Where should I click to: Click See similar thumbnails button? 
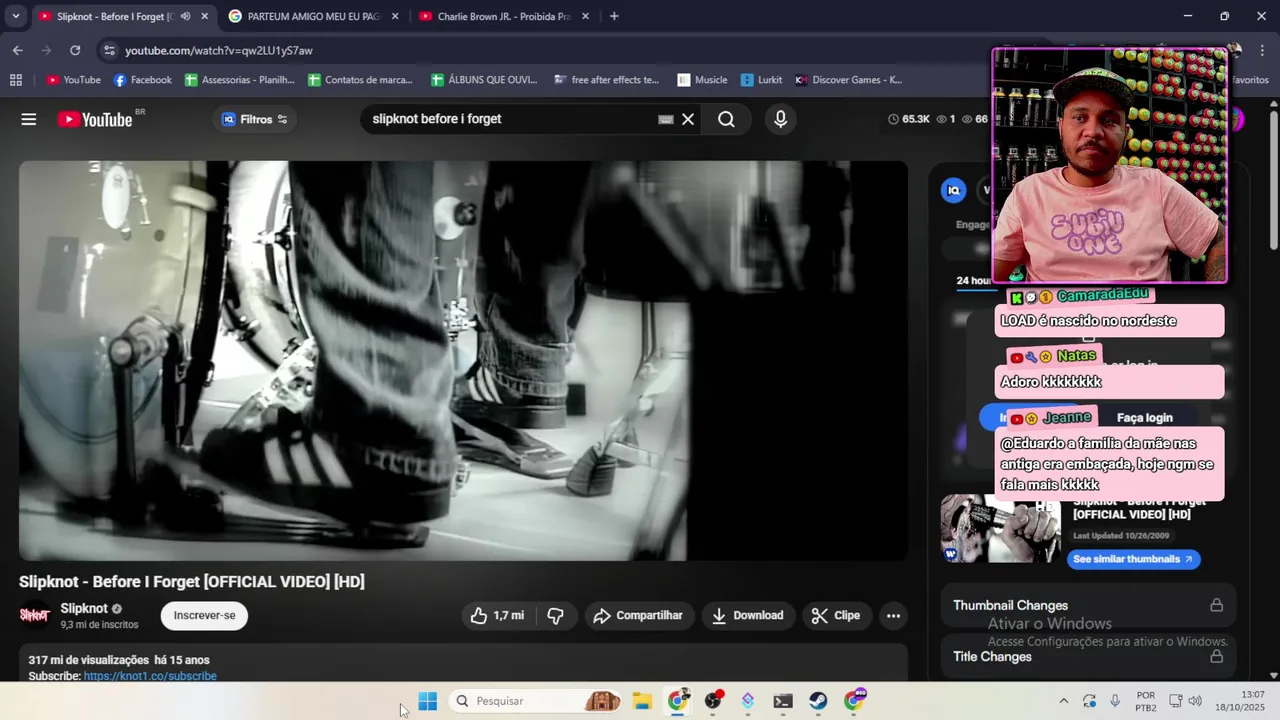[x=1133, y=559]
